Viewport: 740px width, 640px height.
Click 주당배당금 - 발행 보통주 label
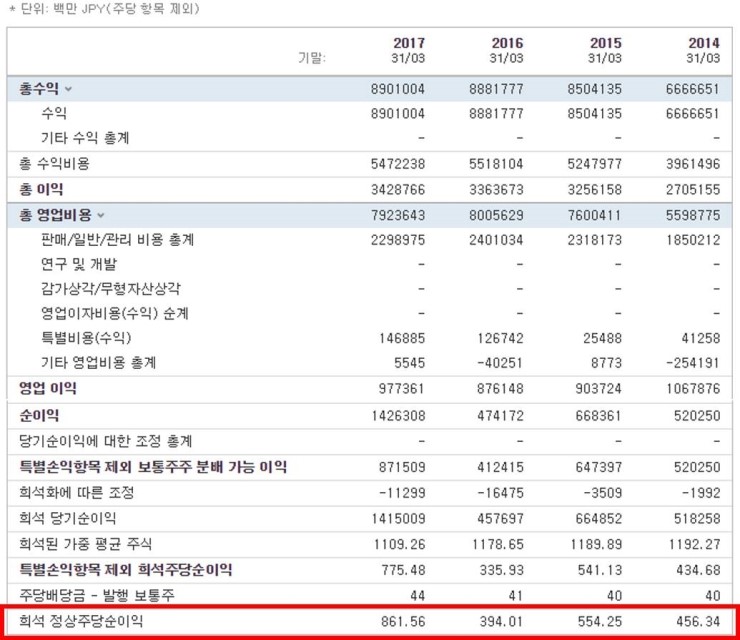tap(97, 595)
